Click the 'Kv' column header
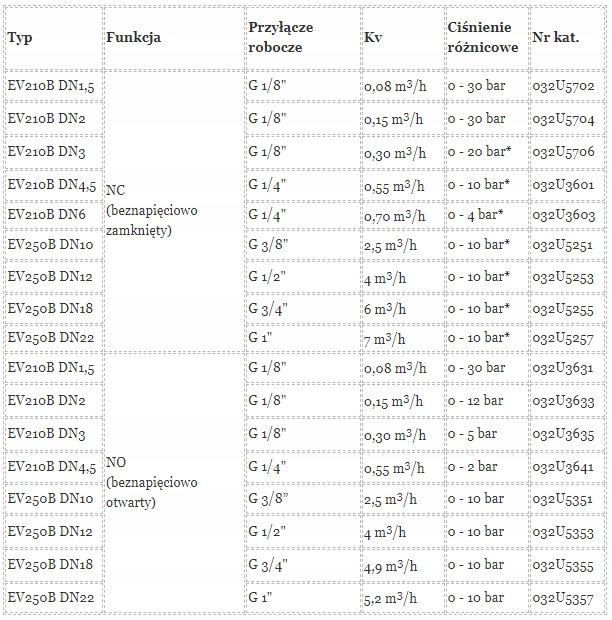612x620 pixels. [373, 37]
